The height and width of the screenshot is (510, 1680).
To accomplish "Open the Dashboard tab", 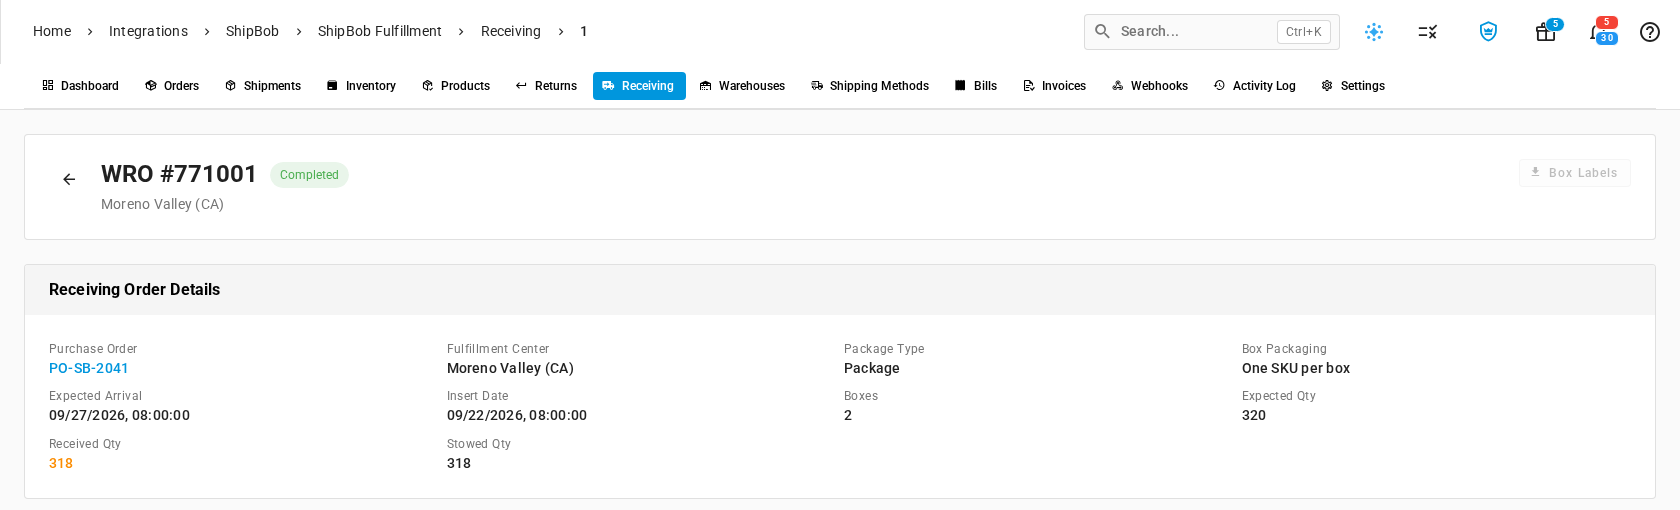I will pos(80,86).
